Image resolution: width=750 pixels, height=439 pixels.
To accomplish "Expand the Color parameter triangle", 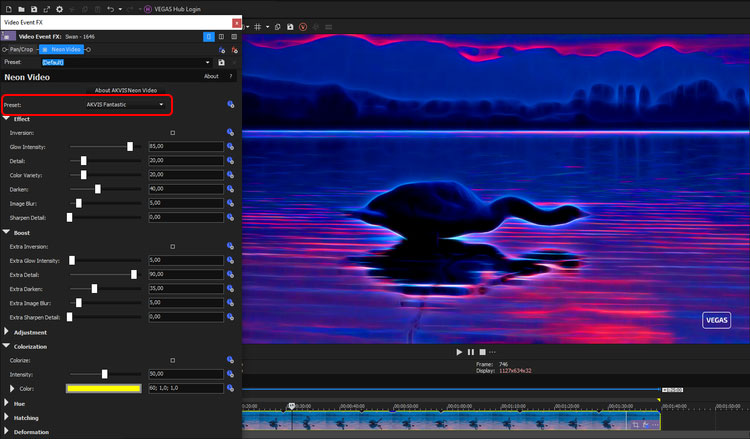I will click(12, 389).
